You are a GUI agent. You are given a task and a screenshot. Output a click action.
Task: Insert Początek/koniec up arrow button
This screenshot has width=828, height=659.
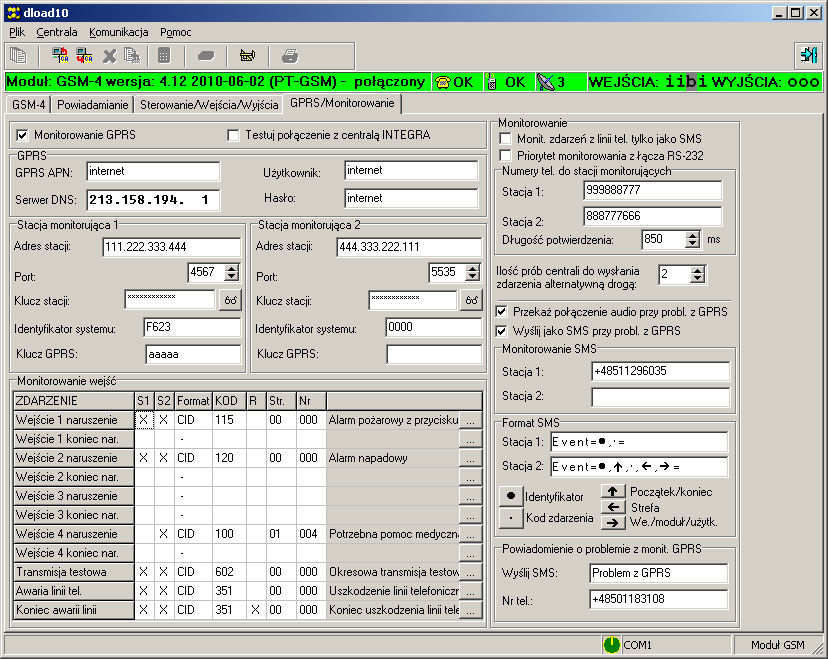(x=613, y=492)
